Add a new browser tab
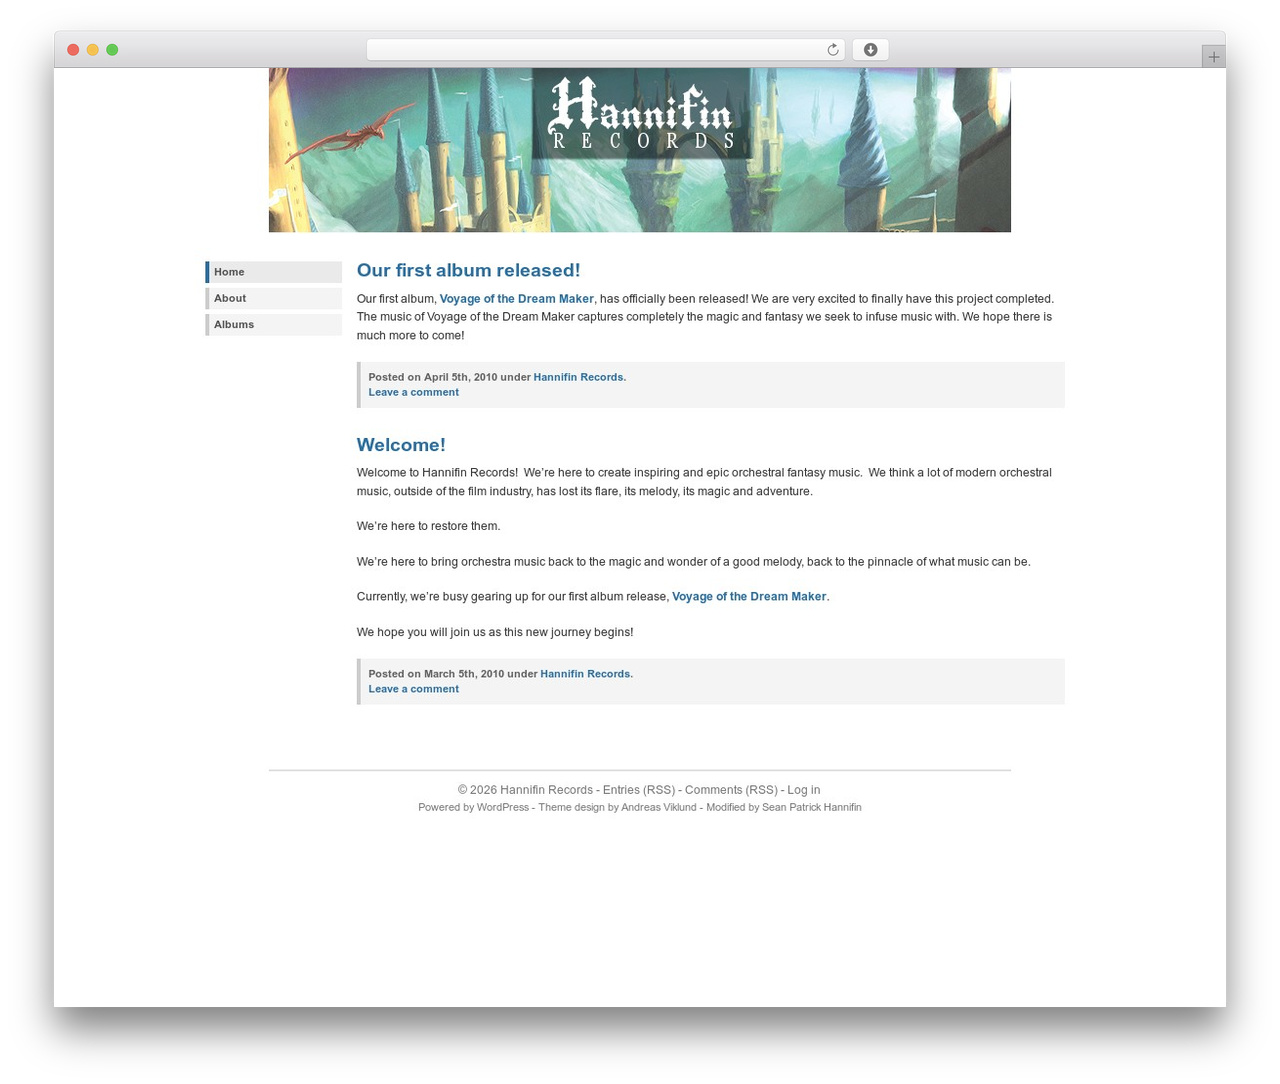The width and height of the screenshot is (1280, 1084). 1213,57
